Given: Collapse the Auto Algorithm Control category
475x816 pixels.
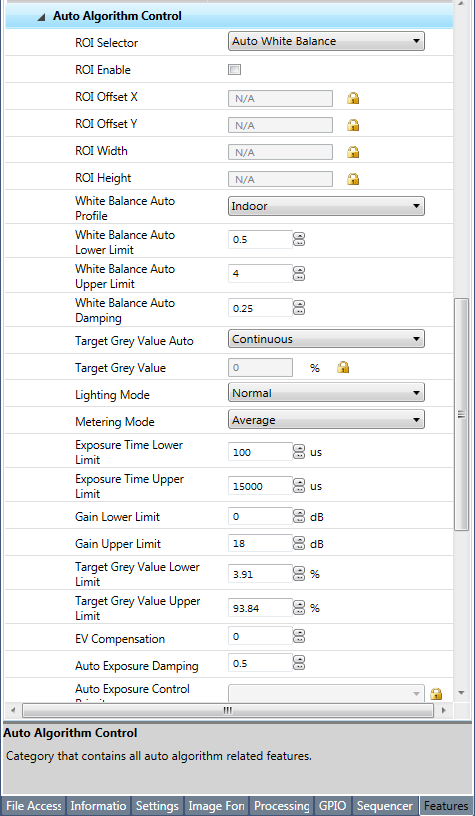Looking at the screenshot, I should pos(41,17).
